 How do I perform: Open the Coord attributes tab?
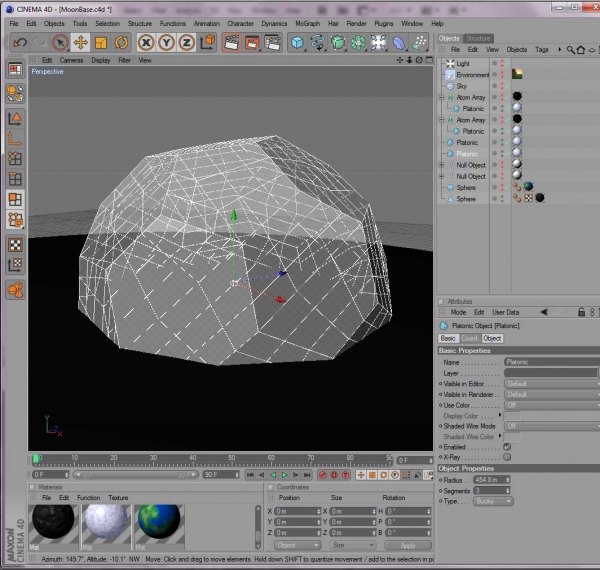[469, 338]
